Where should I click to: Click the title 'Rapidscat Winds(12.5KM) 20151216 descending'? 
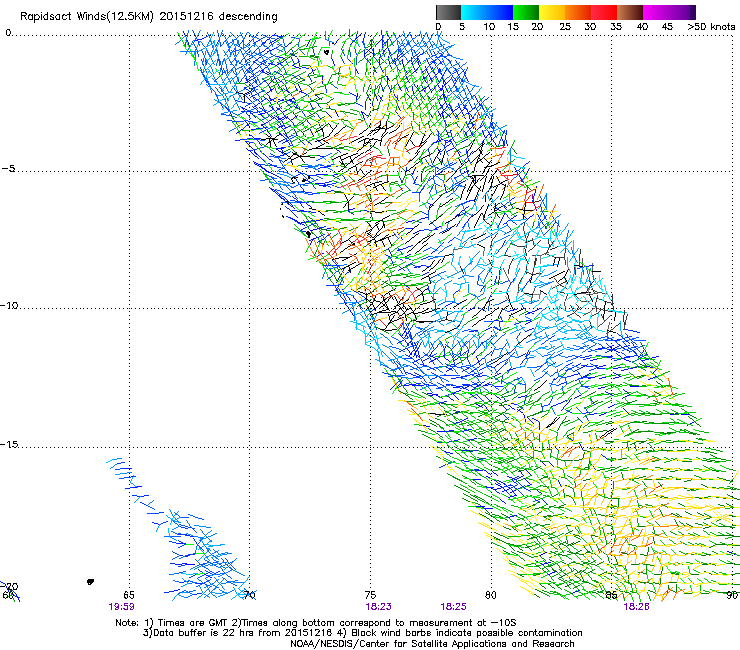point(149,16)
